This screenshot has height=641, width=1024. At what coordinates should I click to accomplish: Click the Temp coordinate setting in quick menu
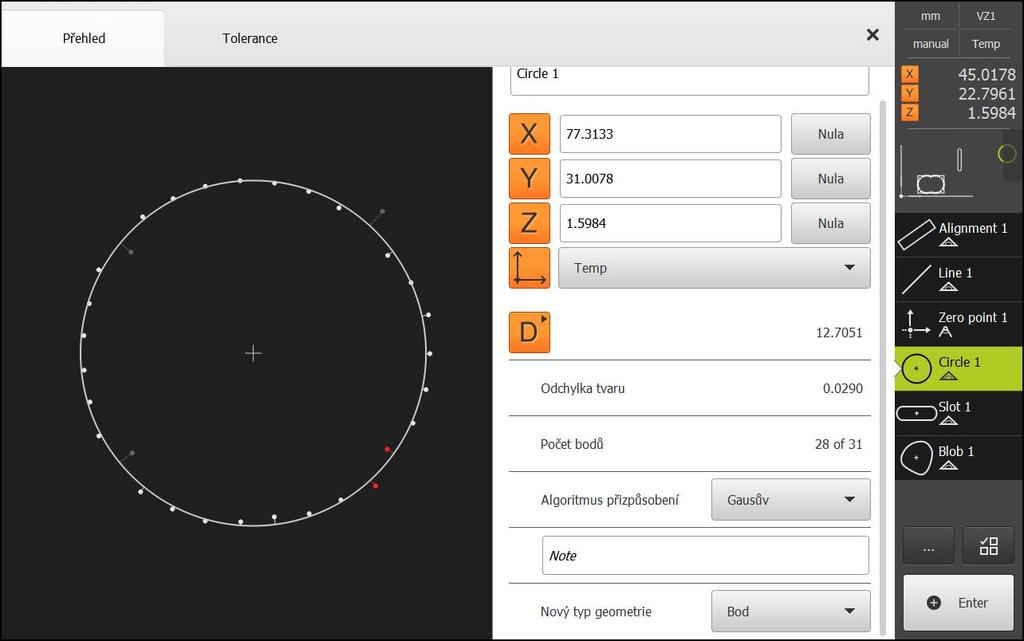click(x=985, y=44)
